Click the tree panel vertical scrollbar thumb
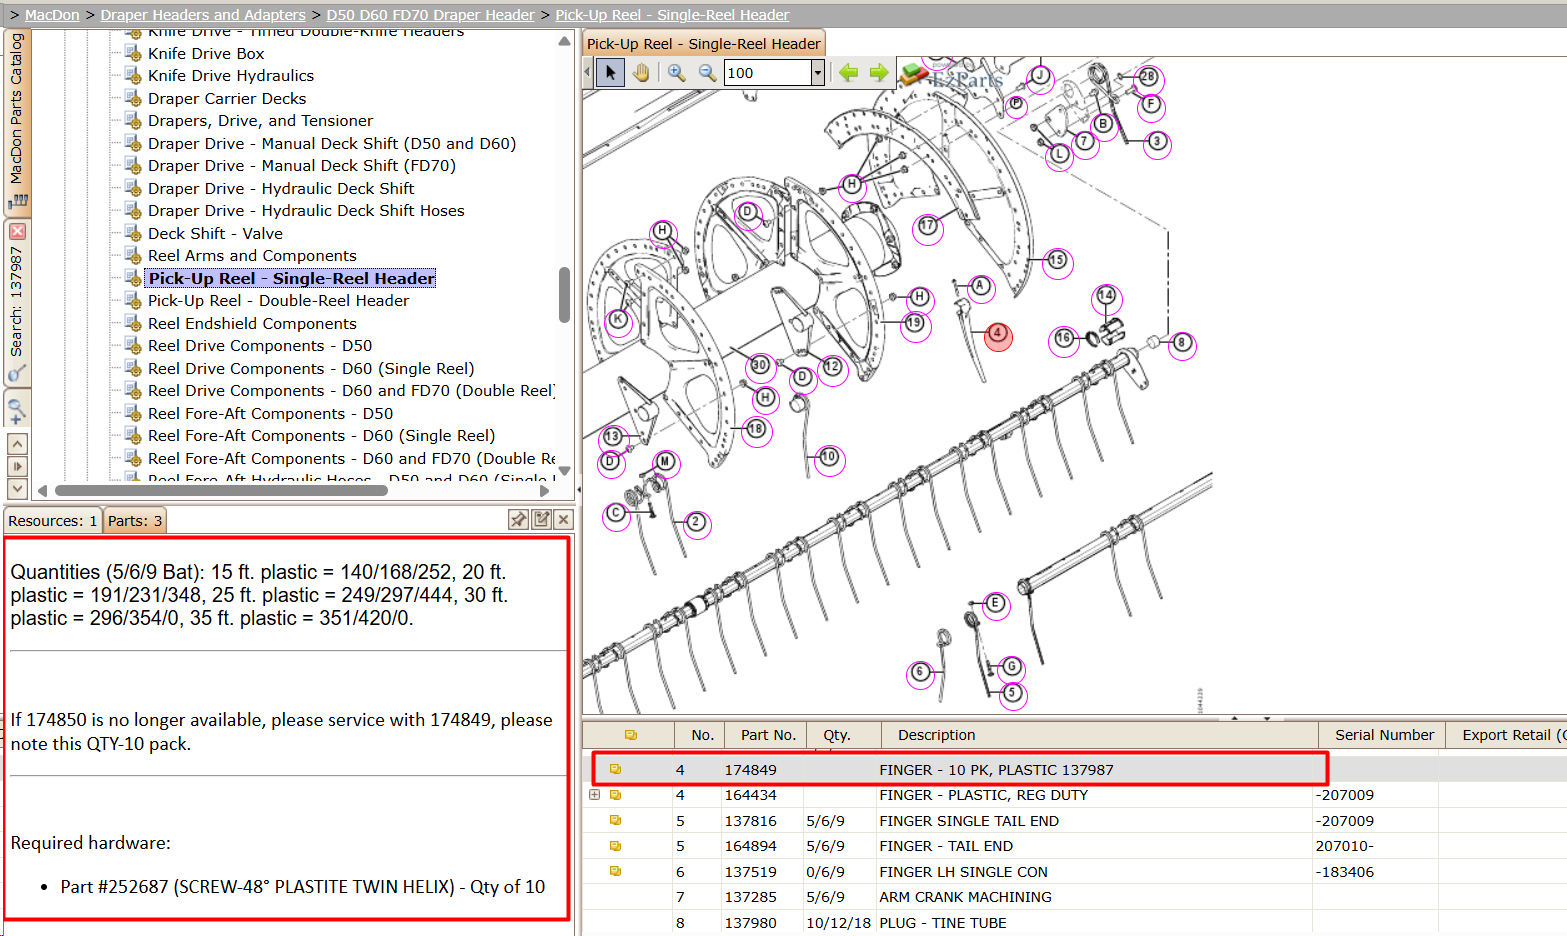 pyautogui.click(x=564, y=295)
